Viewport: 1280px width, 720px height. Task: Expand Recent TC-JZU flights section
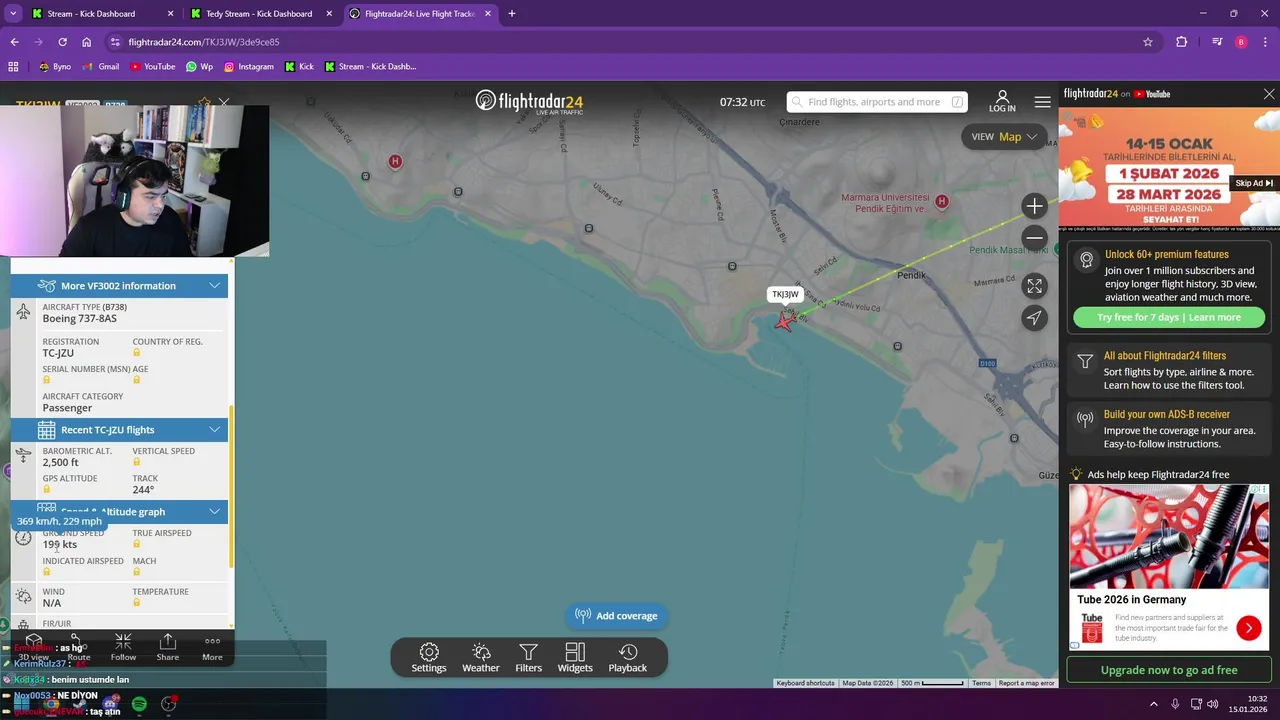[119, 430]
